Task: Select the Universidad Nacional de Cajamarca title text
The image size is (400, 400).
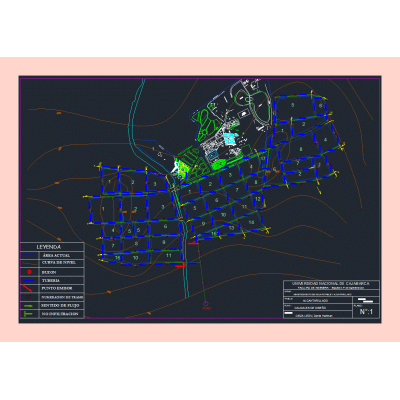Action: [331, 283]
